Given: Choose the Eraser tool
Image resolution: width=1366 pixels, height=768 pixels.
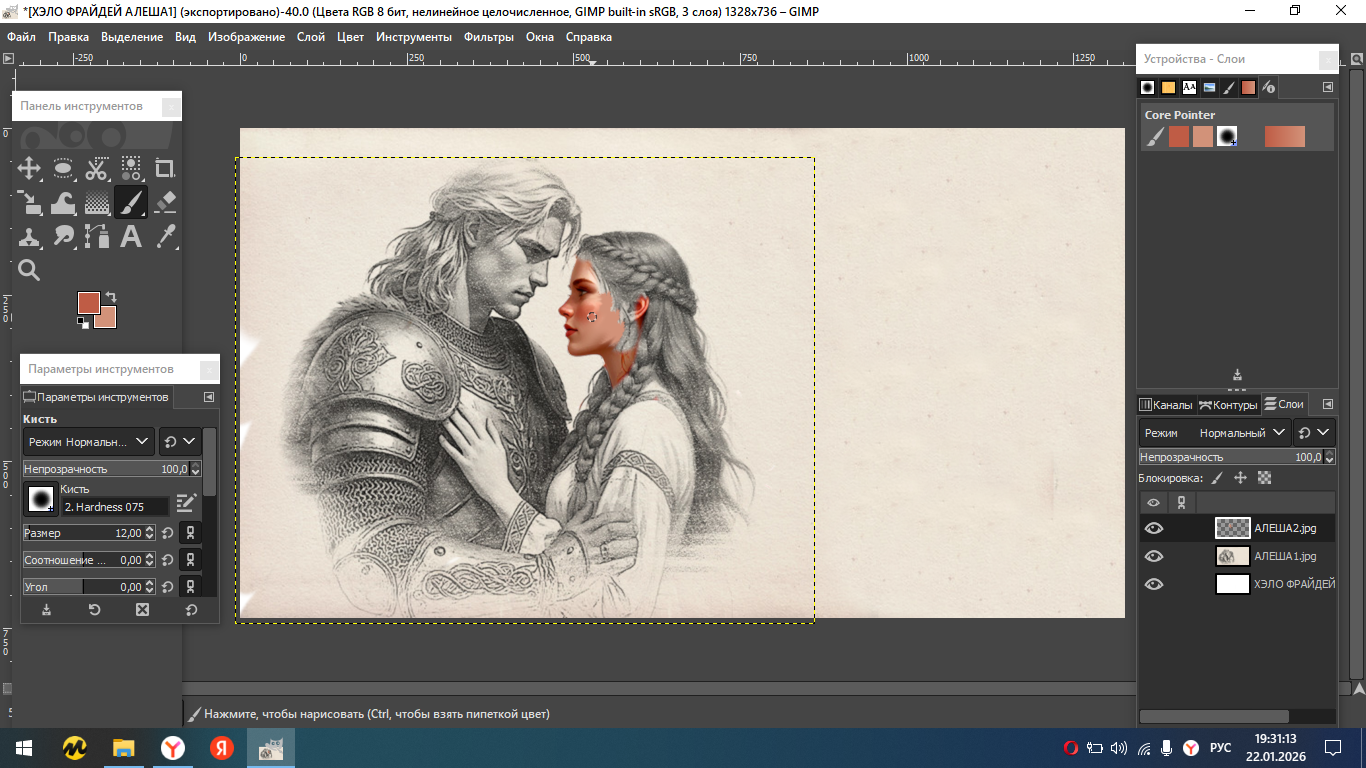Looking at the screenshot, I should pos(165,202).
